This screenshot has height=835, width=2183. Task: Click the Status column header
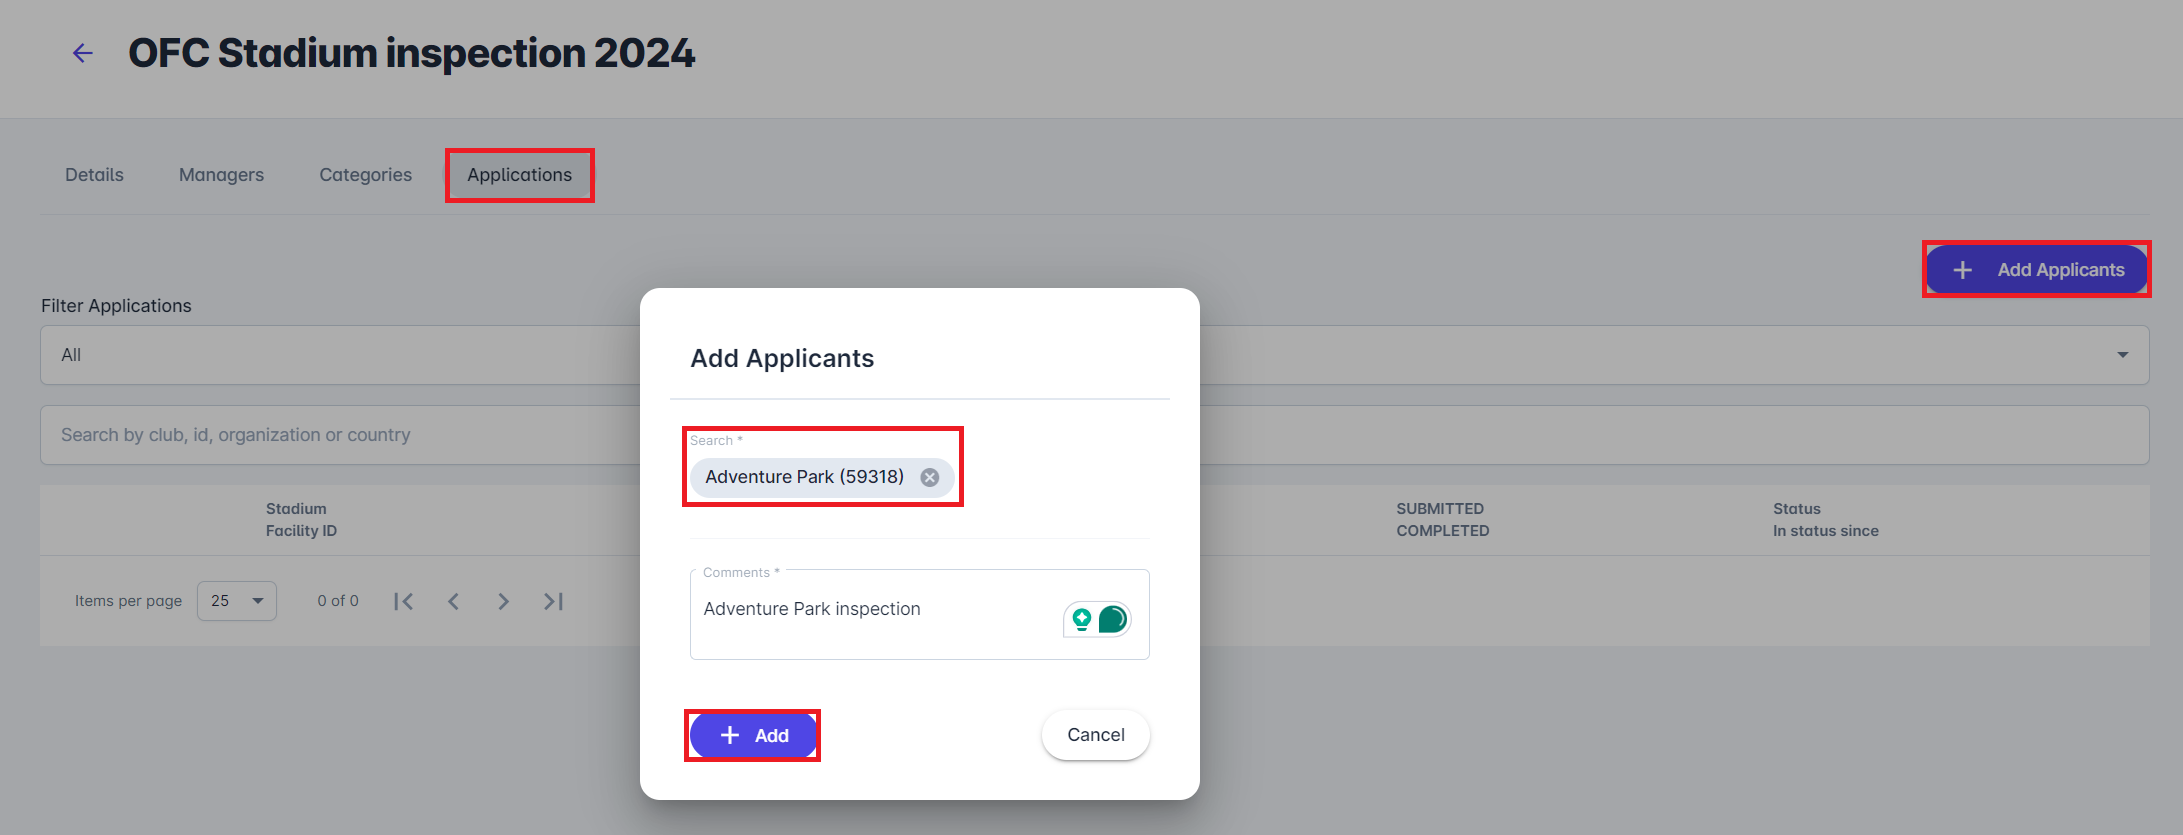point(1796,509)
